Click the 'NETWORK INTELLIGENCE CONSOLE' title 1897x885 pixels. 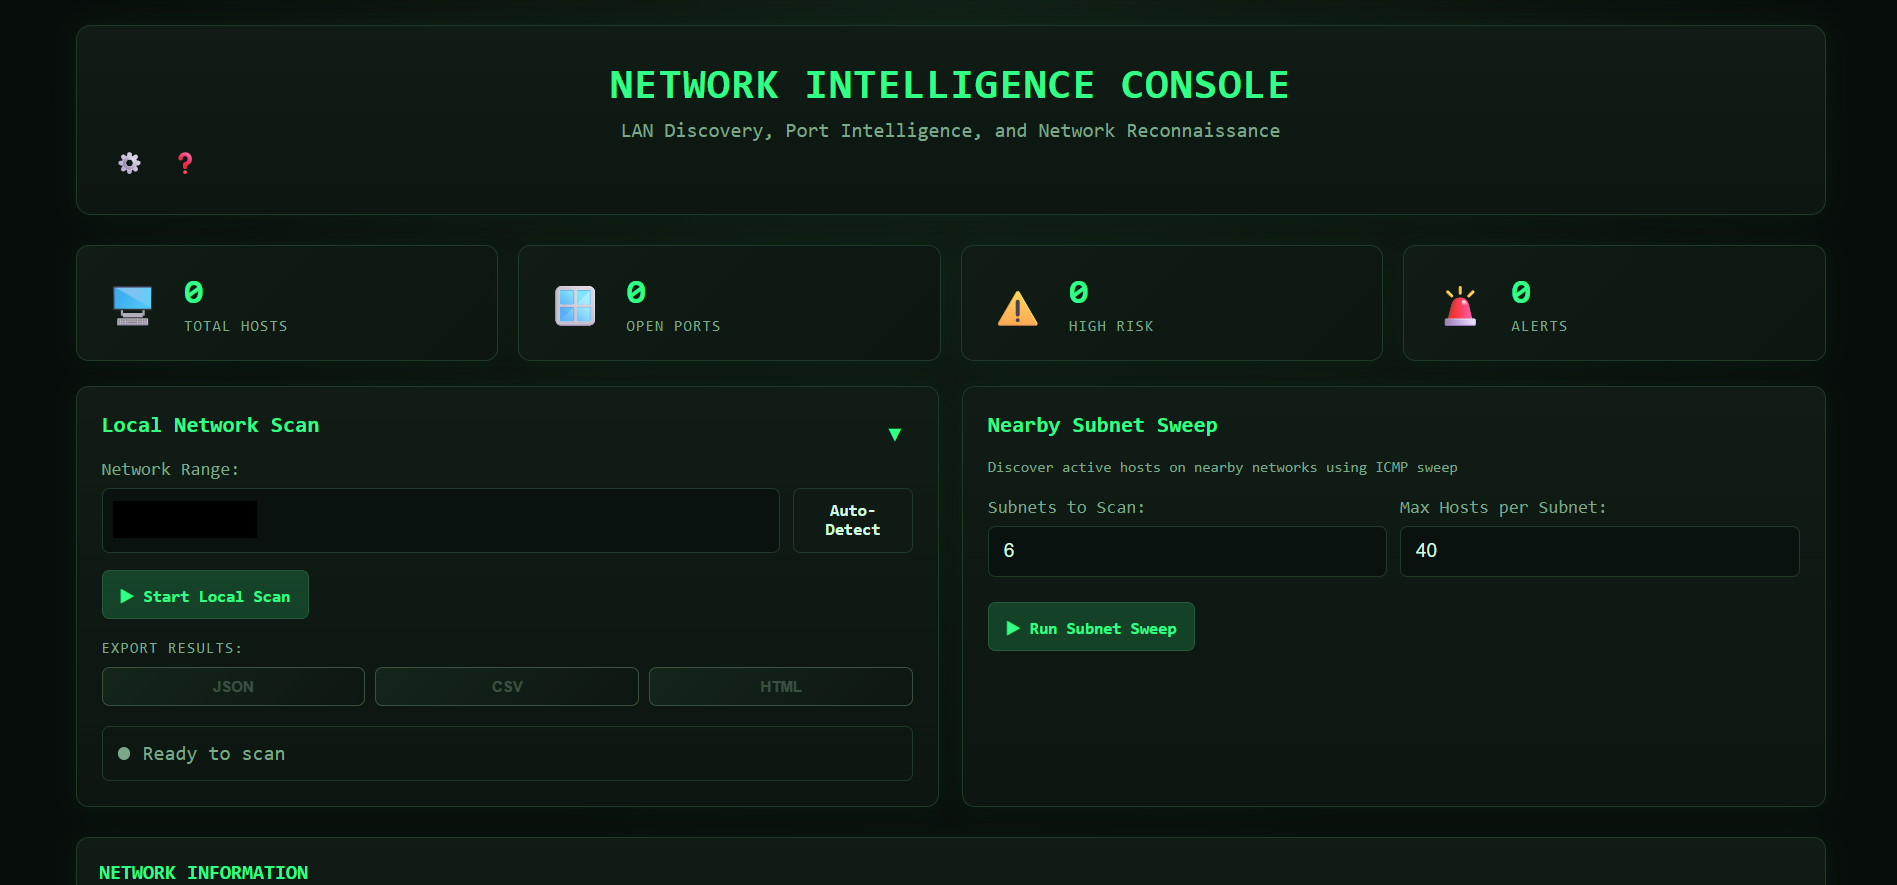950,85
